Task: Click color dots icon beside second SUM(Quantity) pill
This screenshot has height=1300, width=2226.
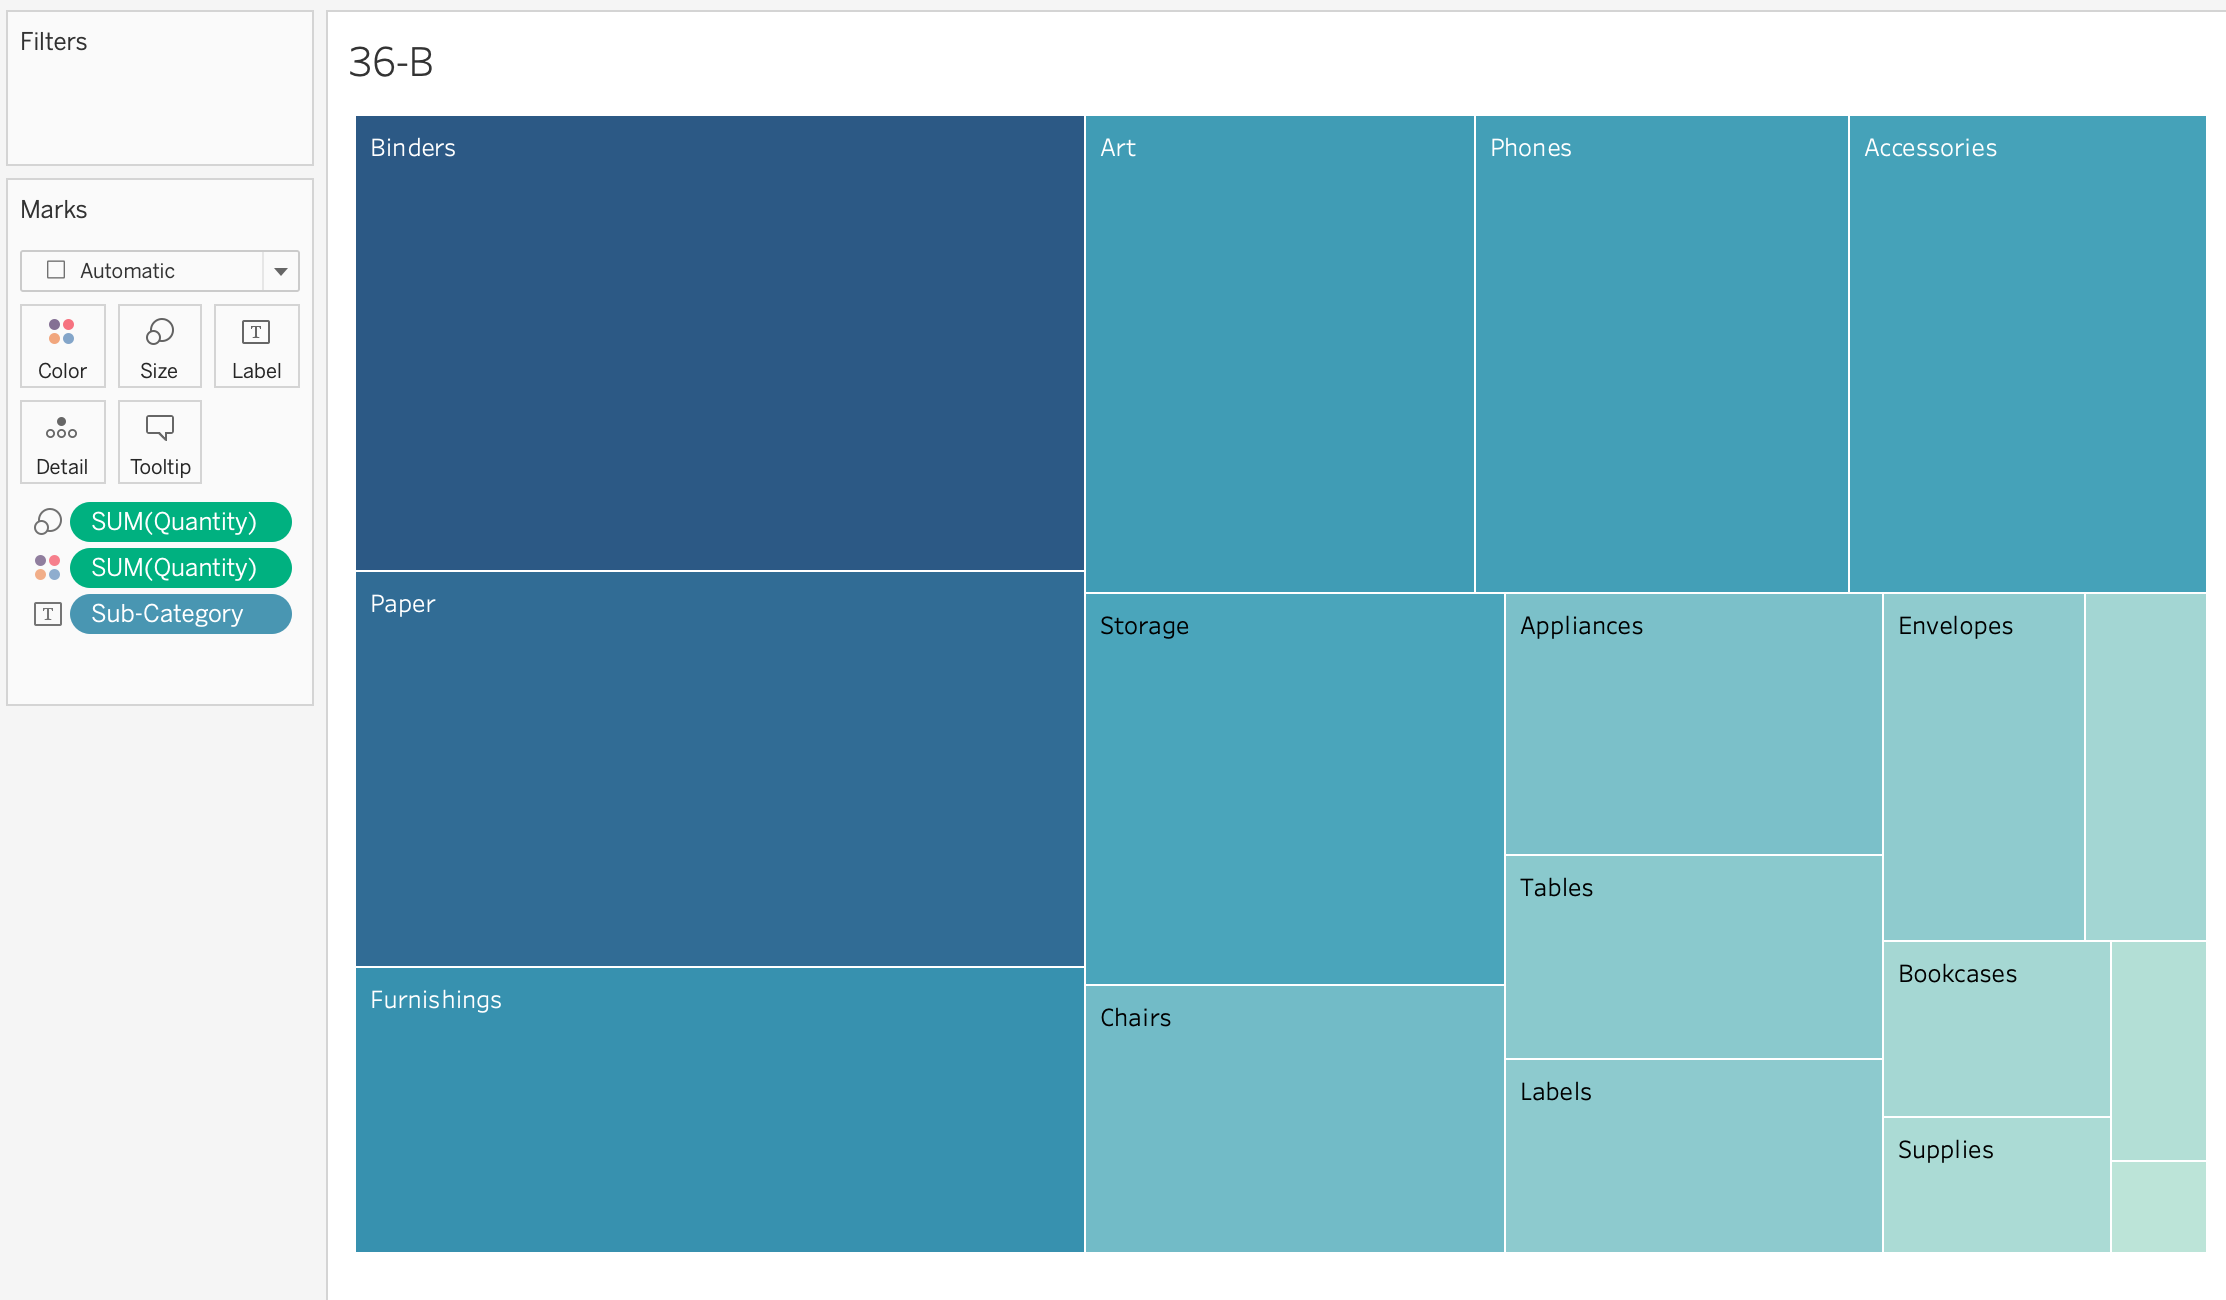Action: point(47,568)
